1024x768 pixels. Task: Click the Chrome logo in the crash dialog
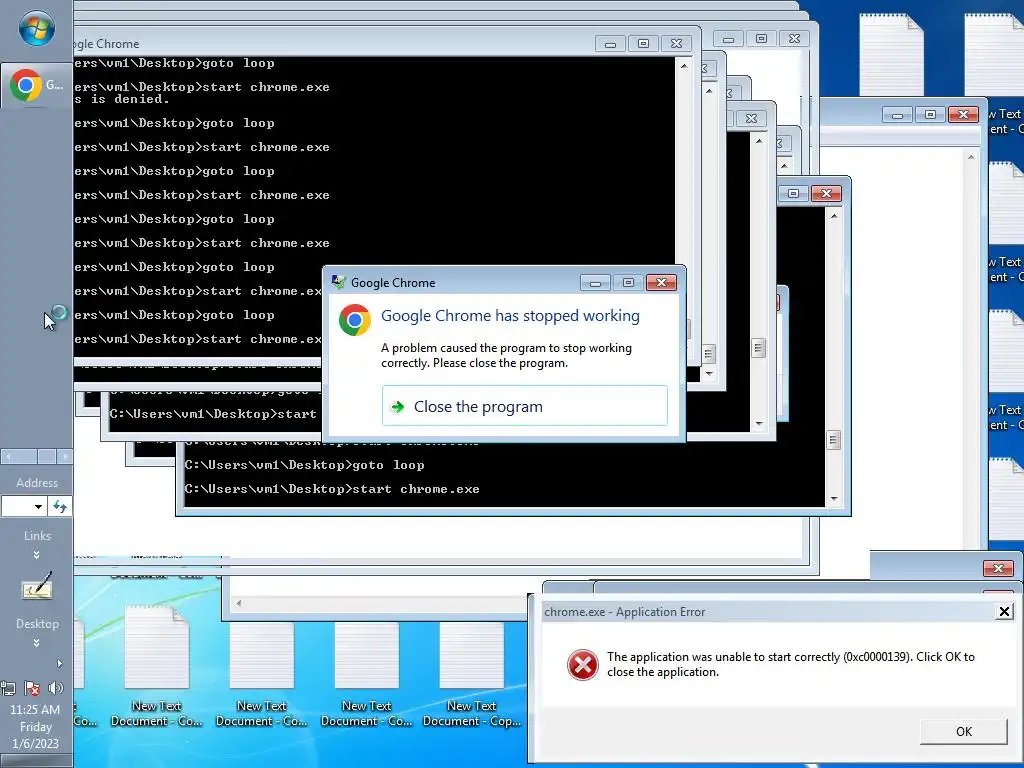point(355,320)
